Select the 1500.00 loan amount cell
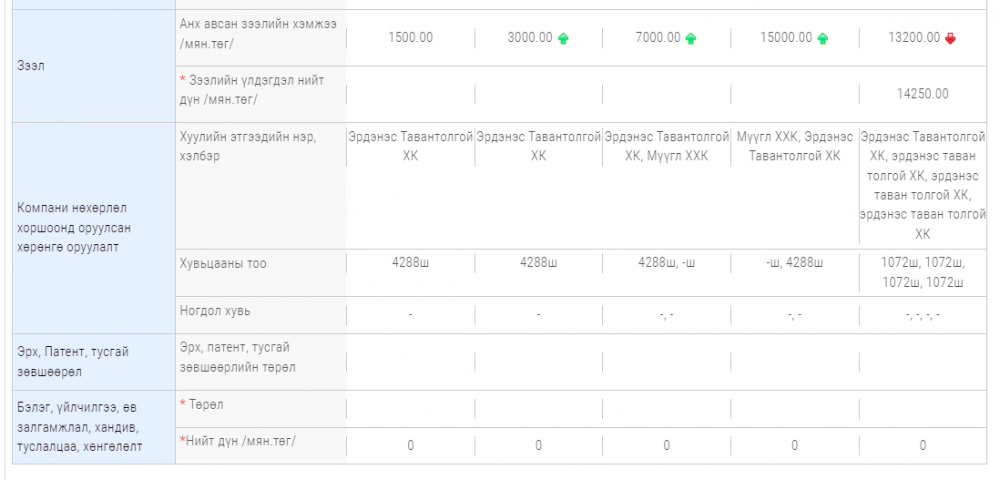 click(x=410, y=38)
